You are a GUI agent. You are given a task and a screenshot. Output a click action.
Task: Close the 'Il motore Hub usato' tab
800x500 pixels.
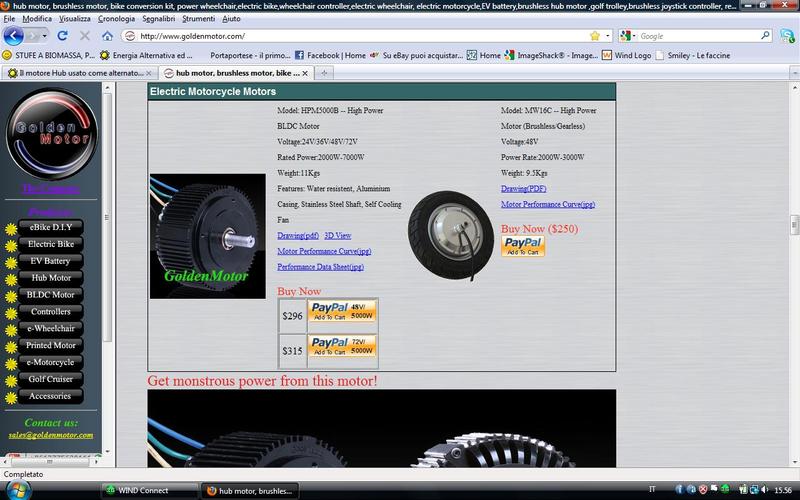coord(149,73)
